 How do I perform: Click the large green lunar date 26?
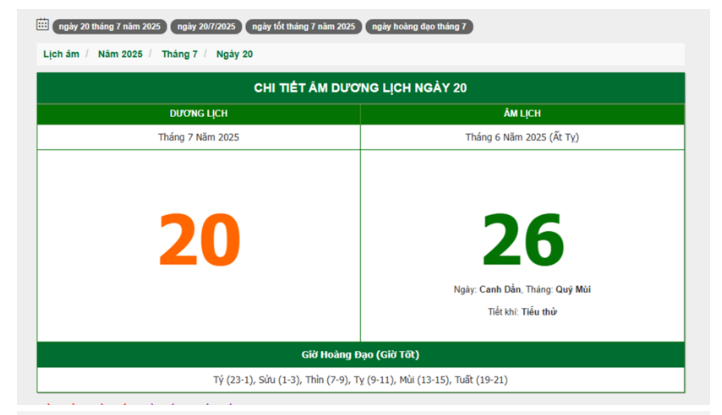pyautogui.click(x=523, y=241)
